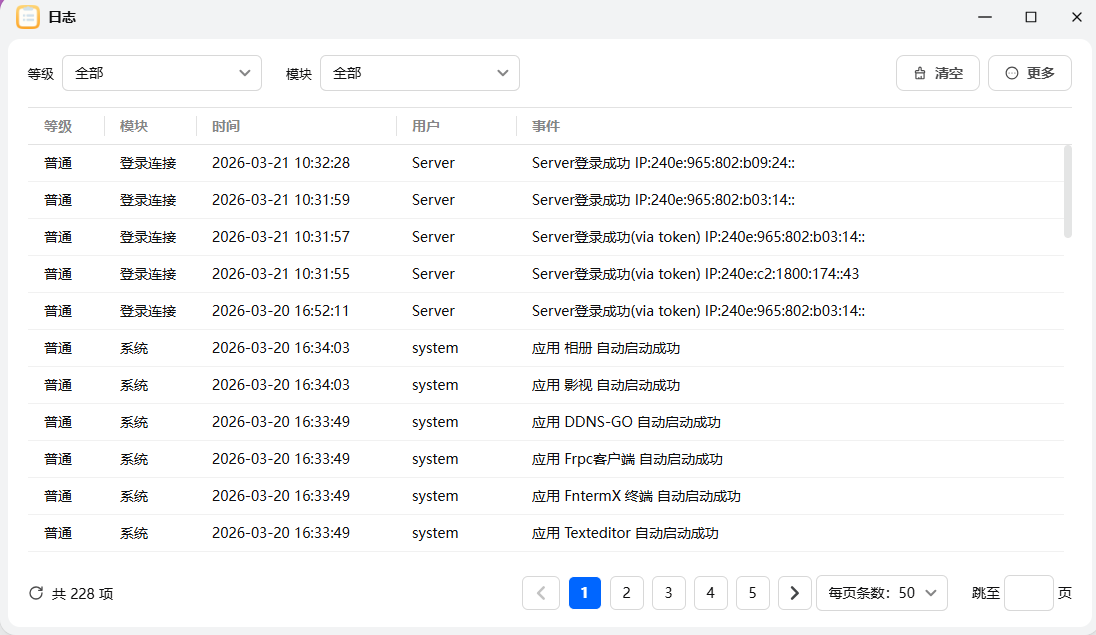
Task: Expand the 等级 level filter dropdown
Action: [162, 73]
